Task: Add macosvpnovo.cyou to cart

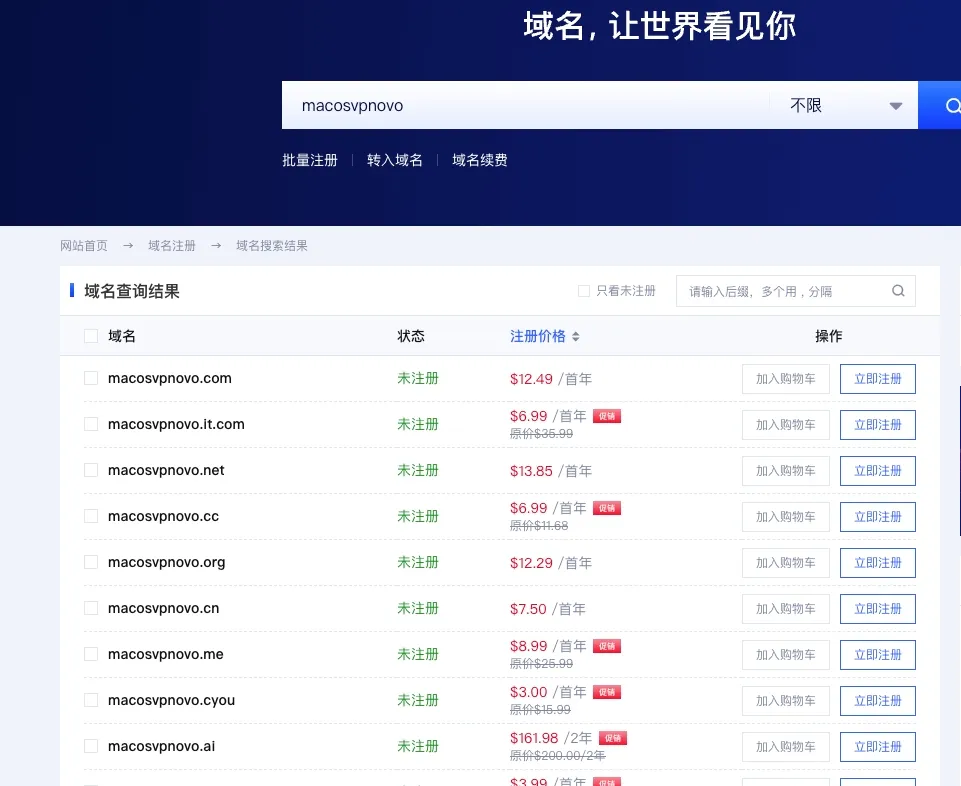Action: [786, 701]
